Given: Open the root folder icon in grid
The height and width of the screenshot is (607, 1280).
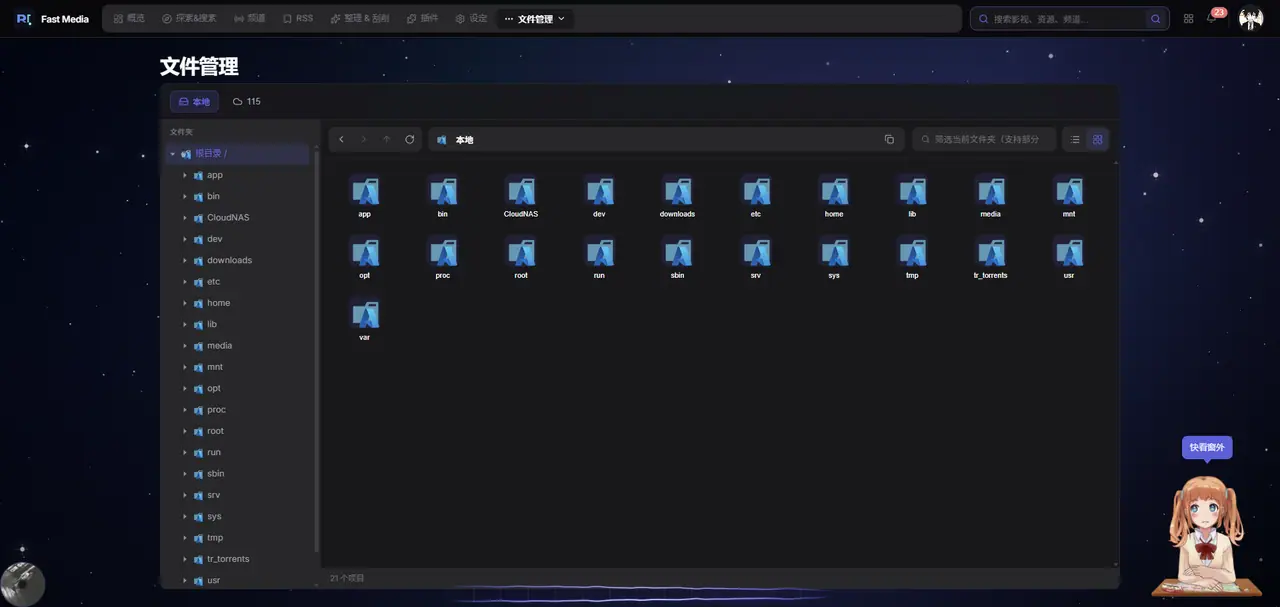Looking at the screenshot, I should (521, 252).
